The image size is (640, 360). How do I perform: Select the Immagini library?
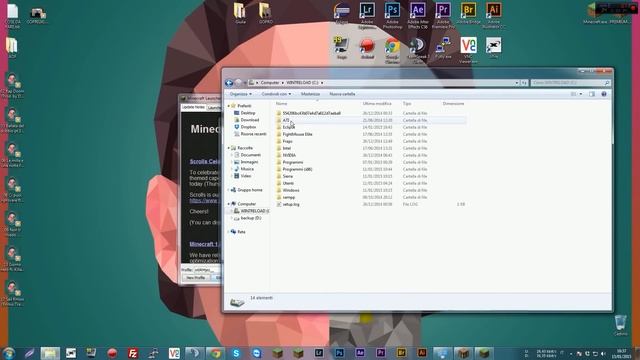click(249, 162)
